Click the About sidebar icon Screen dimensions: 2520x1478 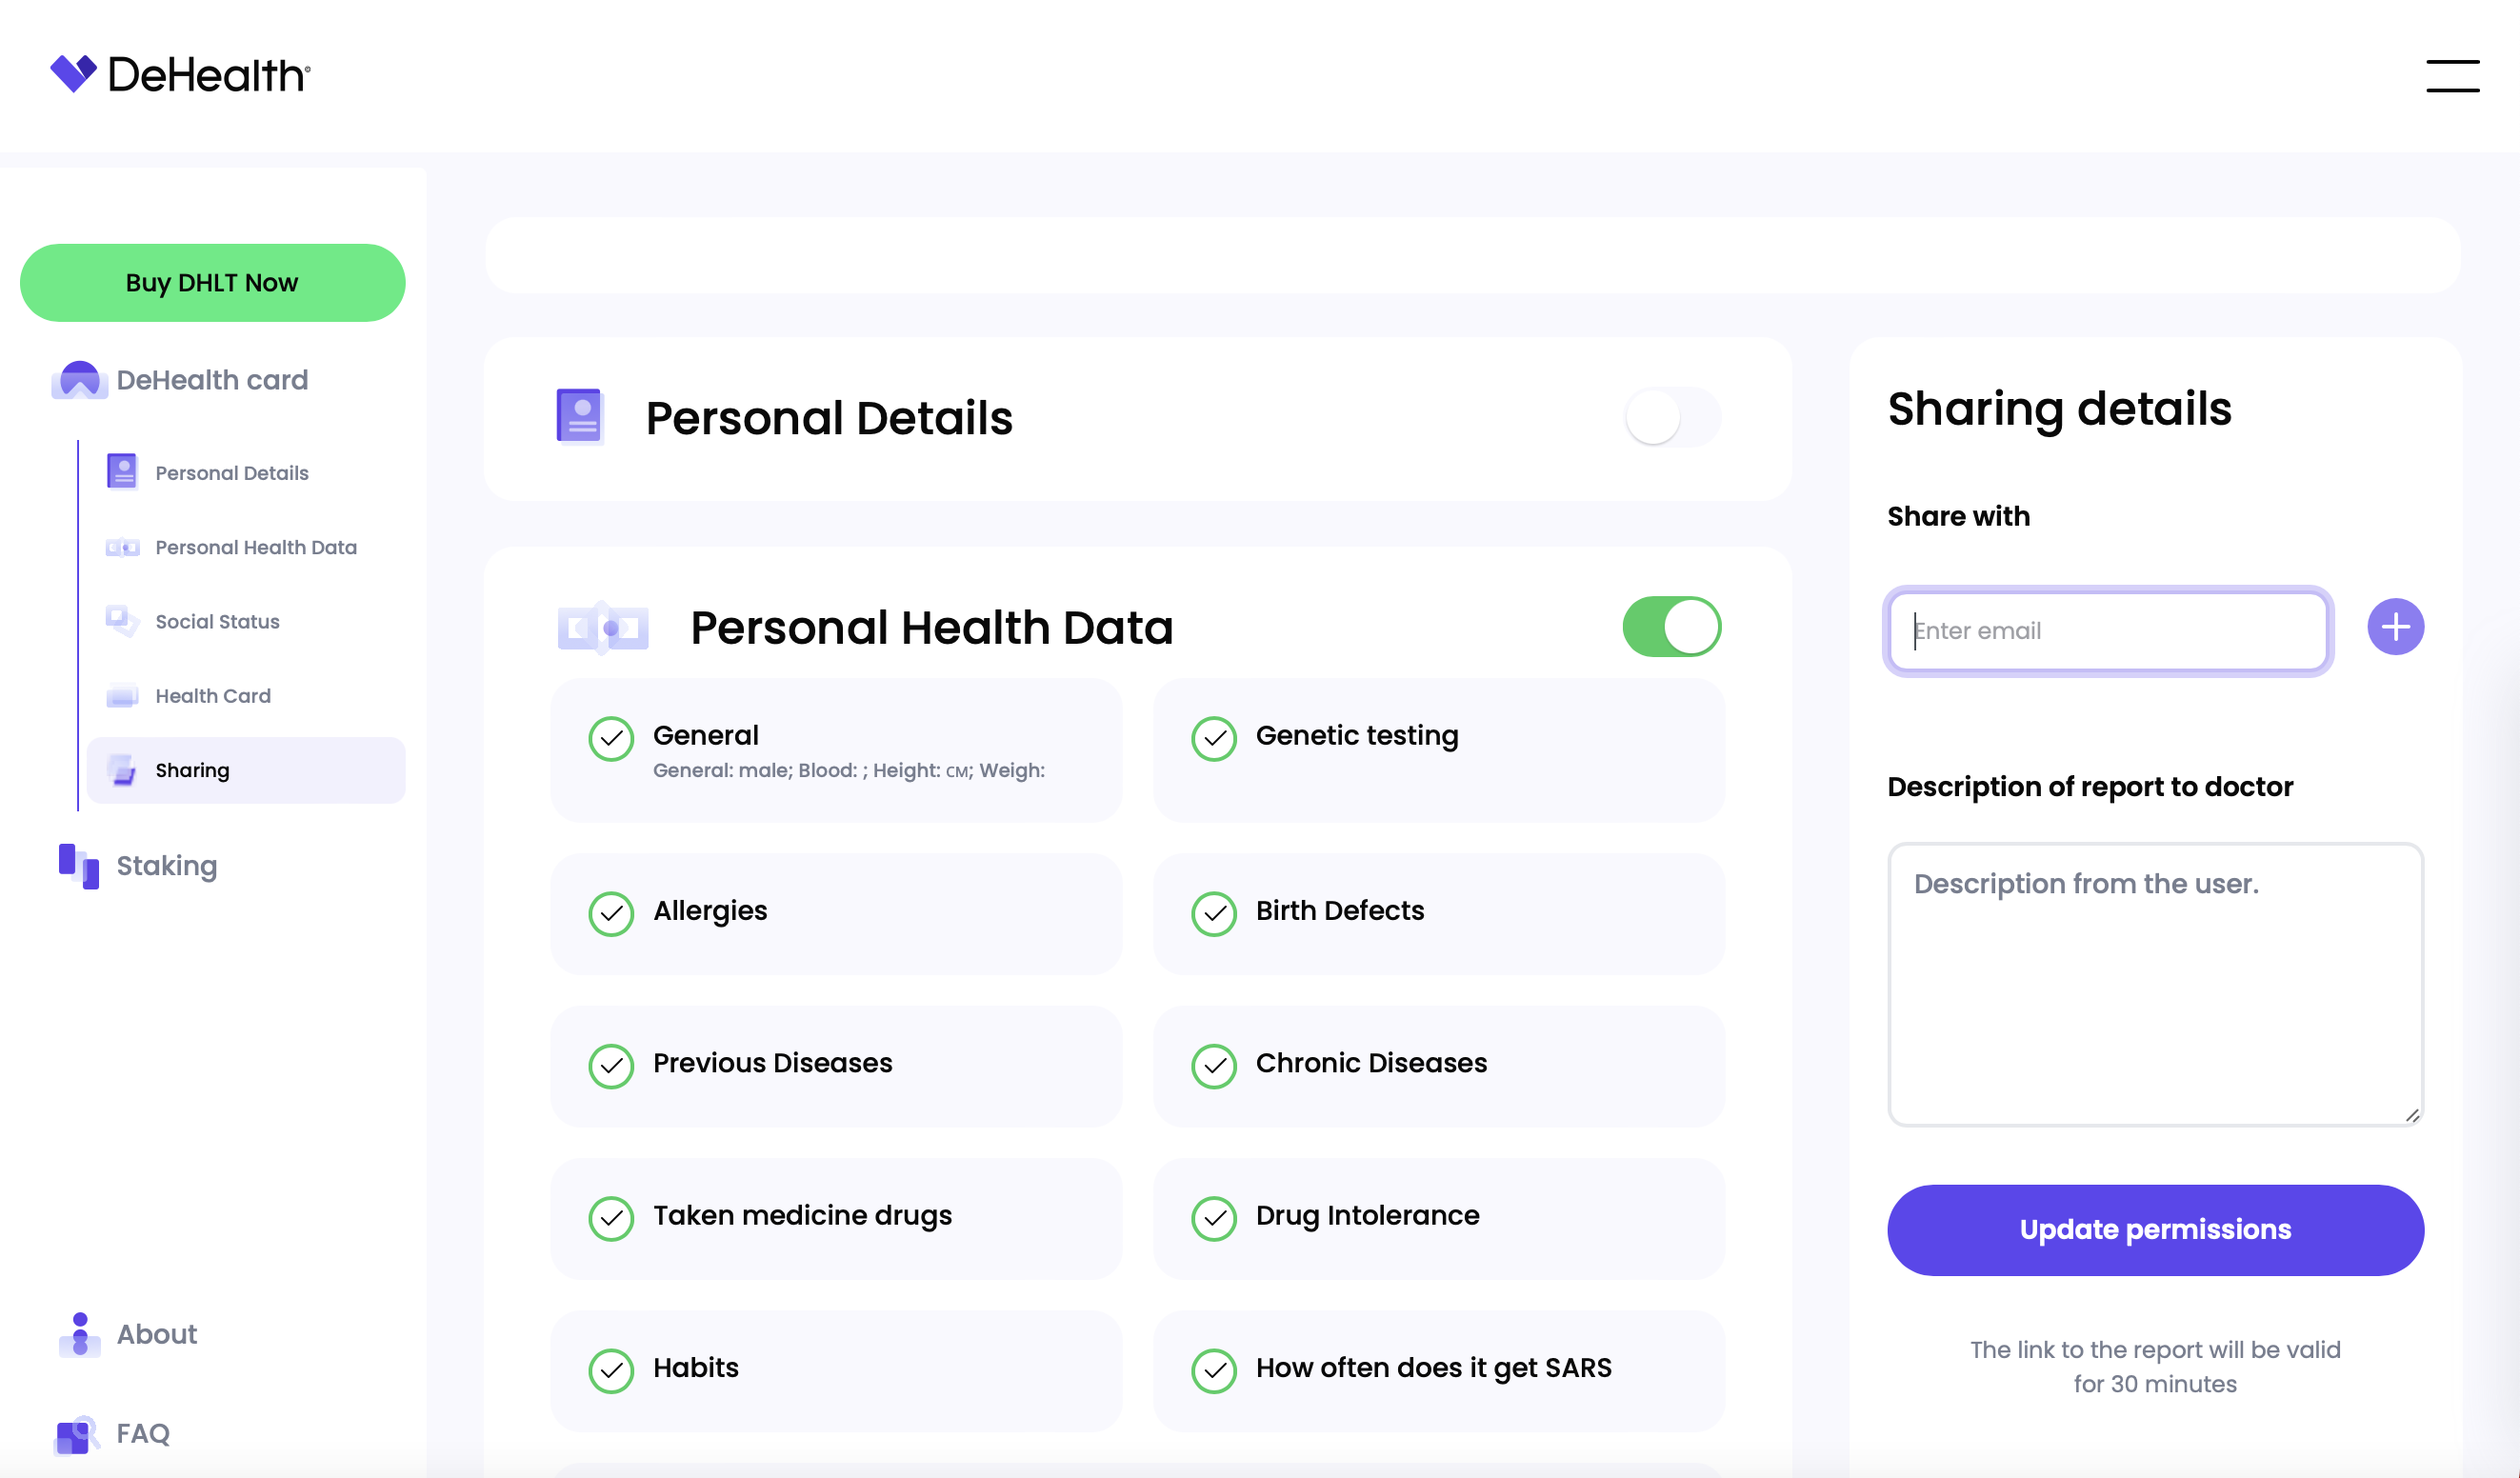(80, 1334)
